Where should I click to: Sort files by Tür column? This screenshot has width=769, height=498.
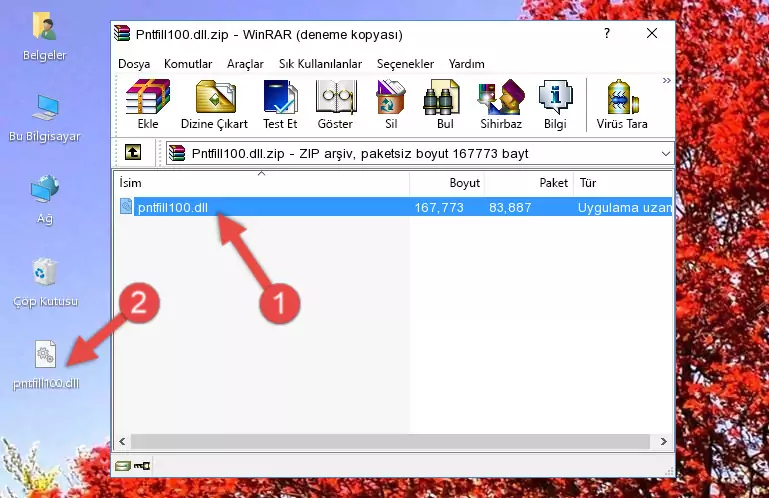click(x=623, y=183)
